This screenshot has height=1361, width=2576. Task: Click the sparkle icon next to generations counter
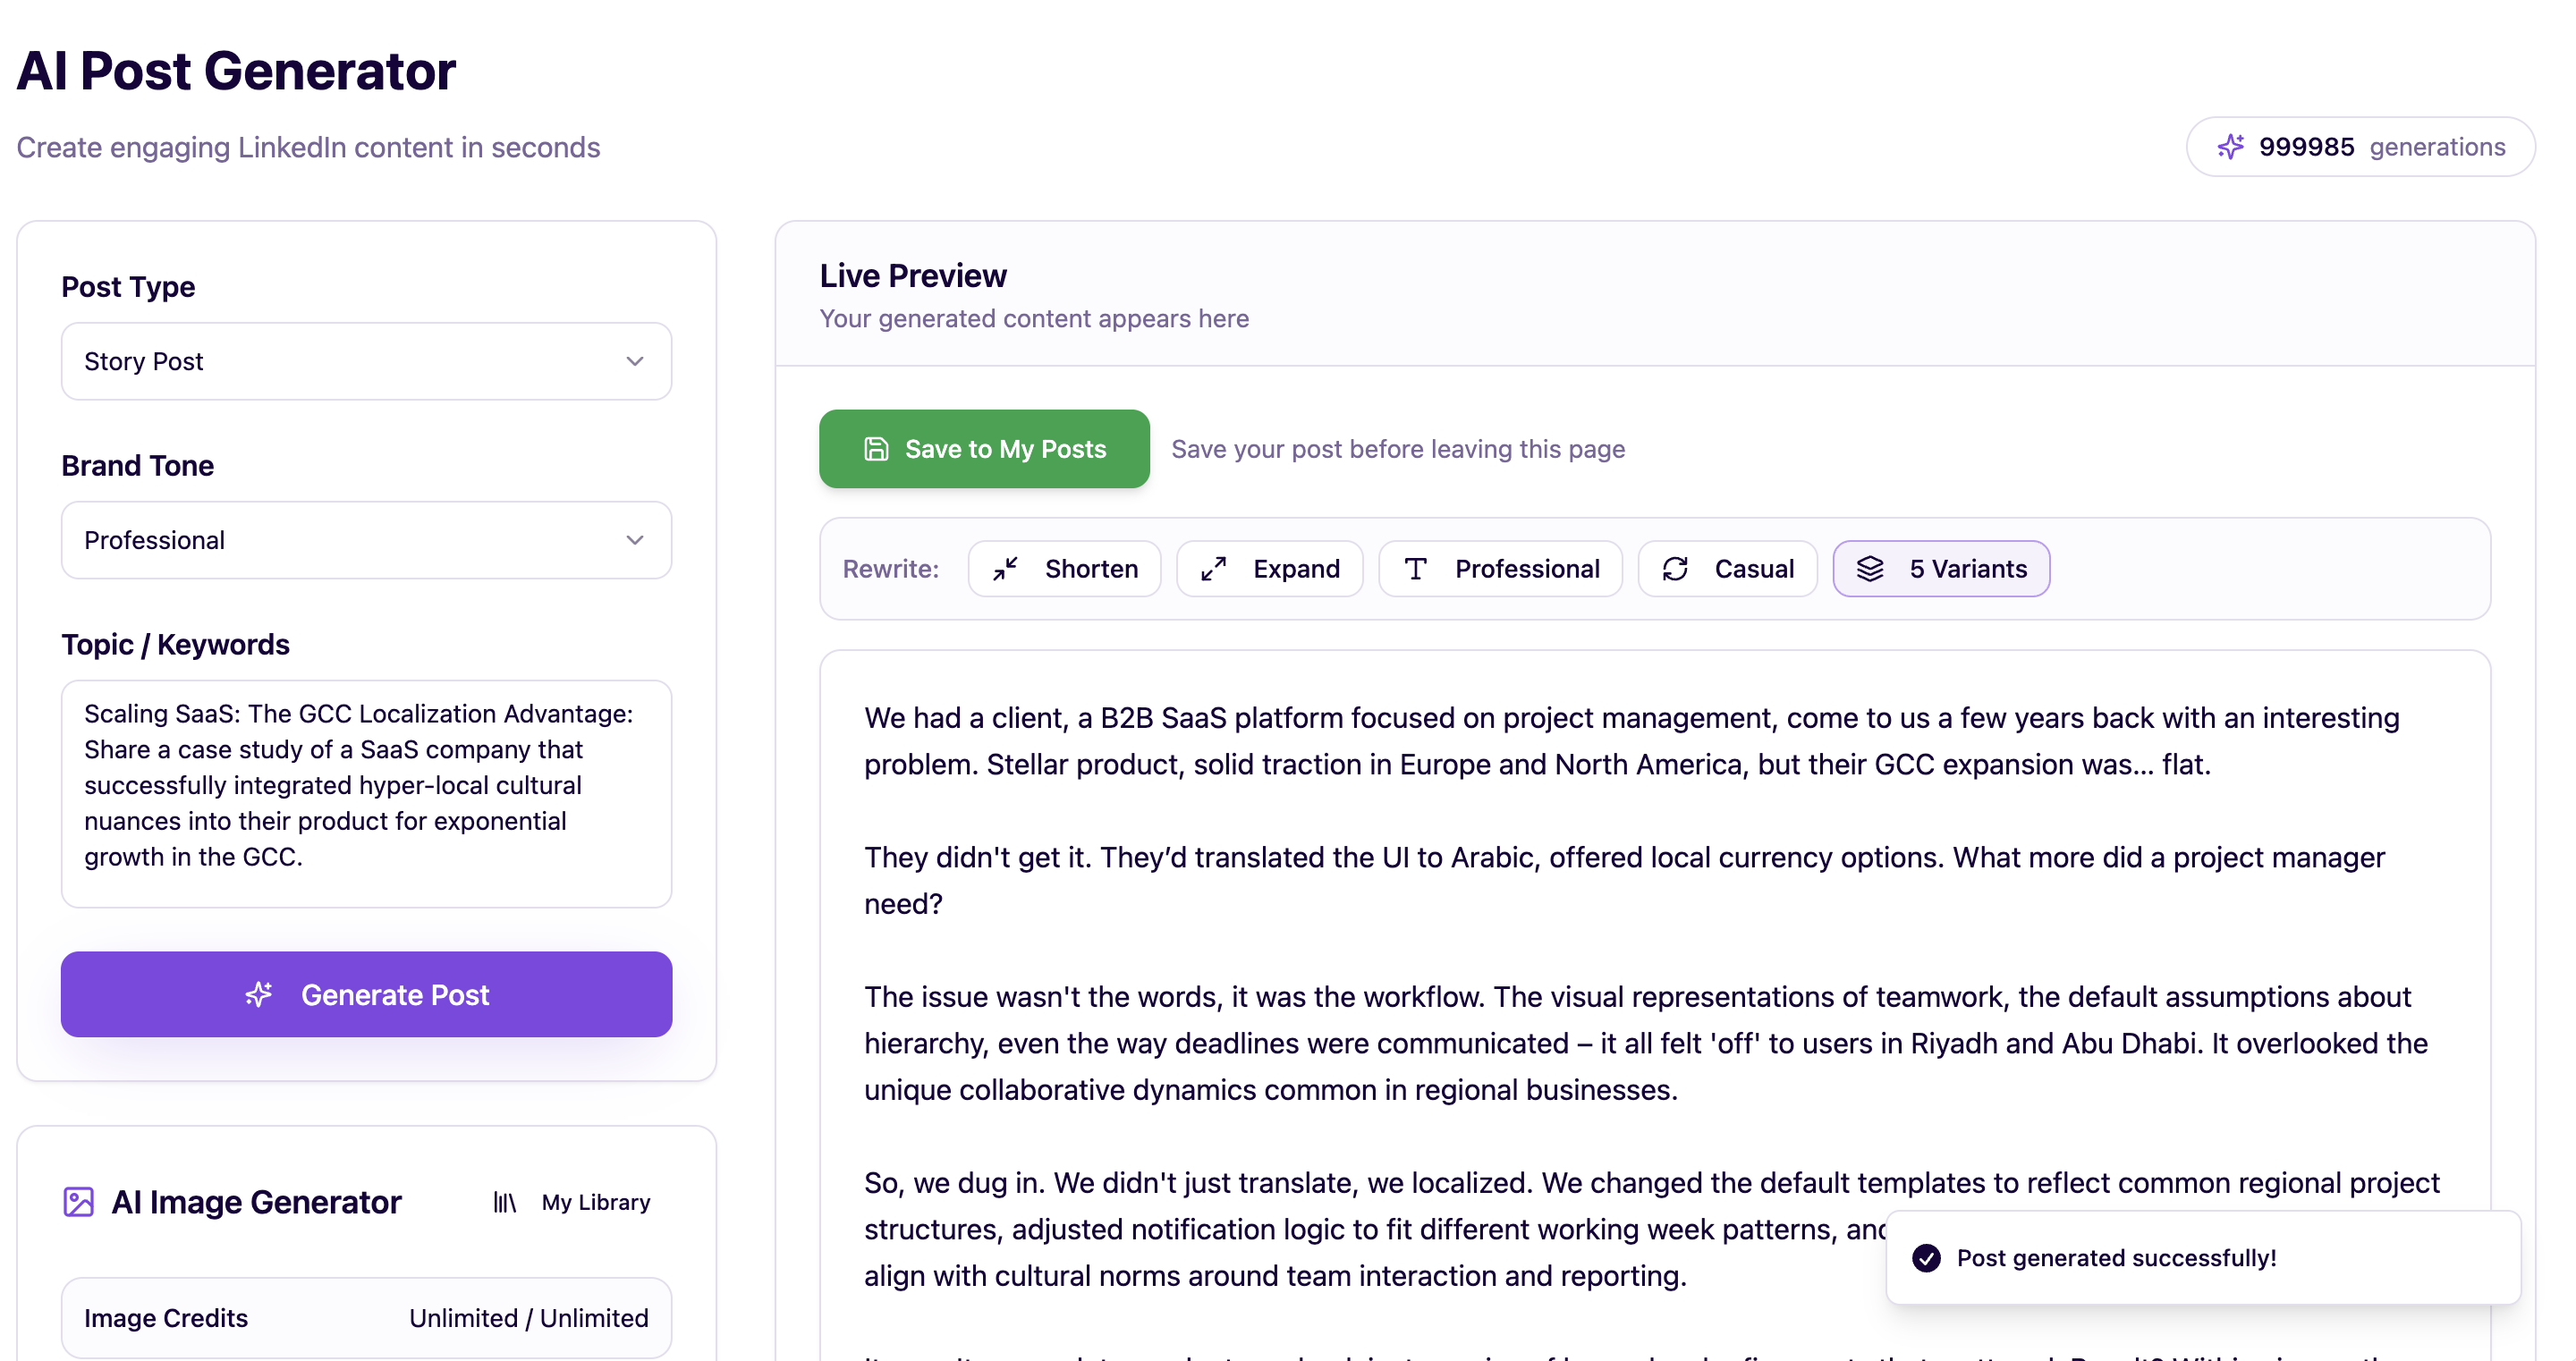(x=2230, y=146)
